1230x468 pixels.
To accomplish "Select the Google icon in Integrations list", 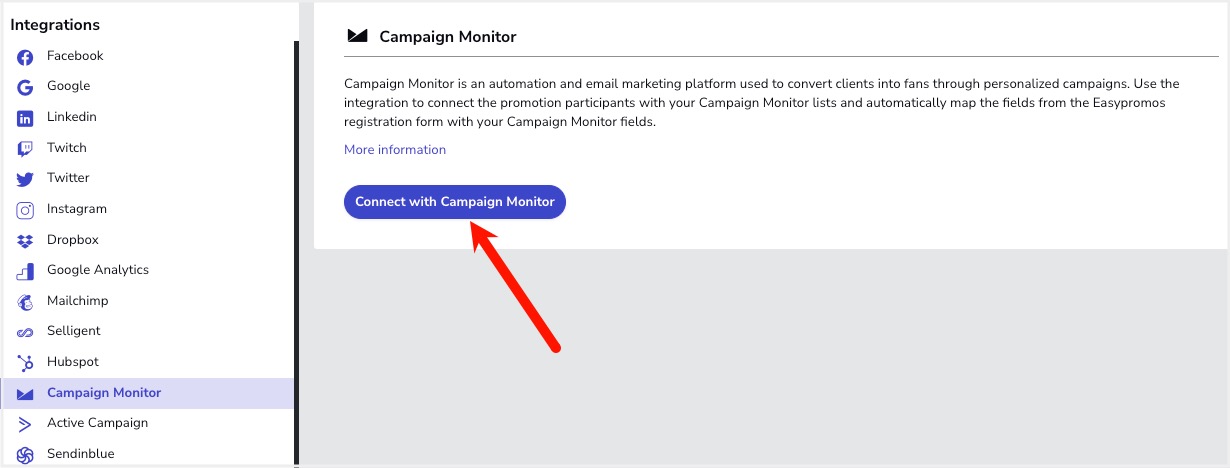I will click(x=25, y=87).
